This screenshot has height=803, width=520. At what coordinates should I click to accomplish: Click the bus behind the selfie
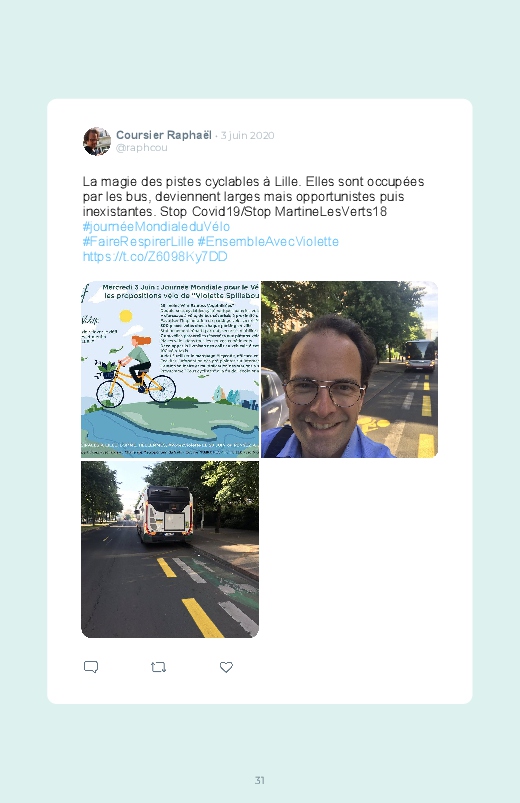coord(420,355)
